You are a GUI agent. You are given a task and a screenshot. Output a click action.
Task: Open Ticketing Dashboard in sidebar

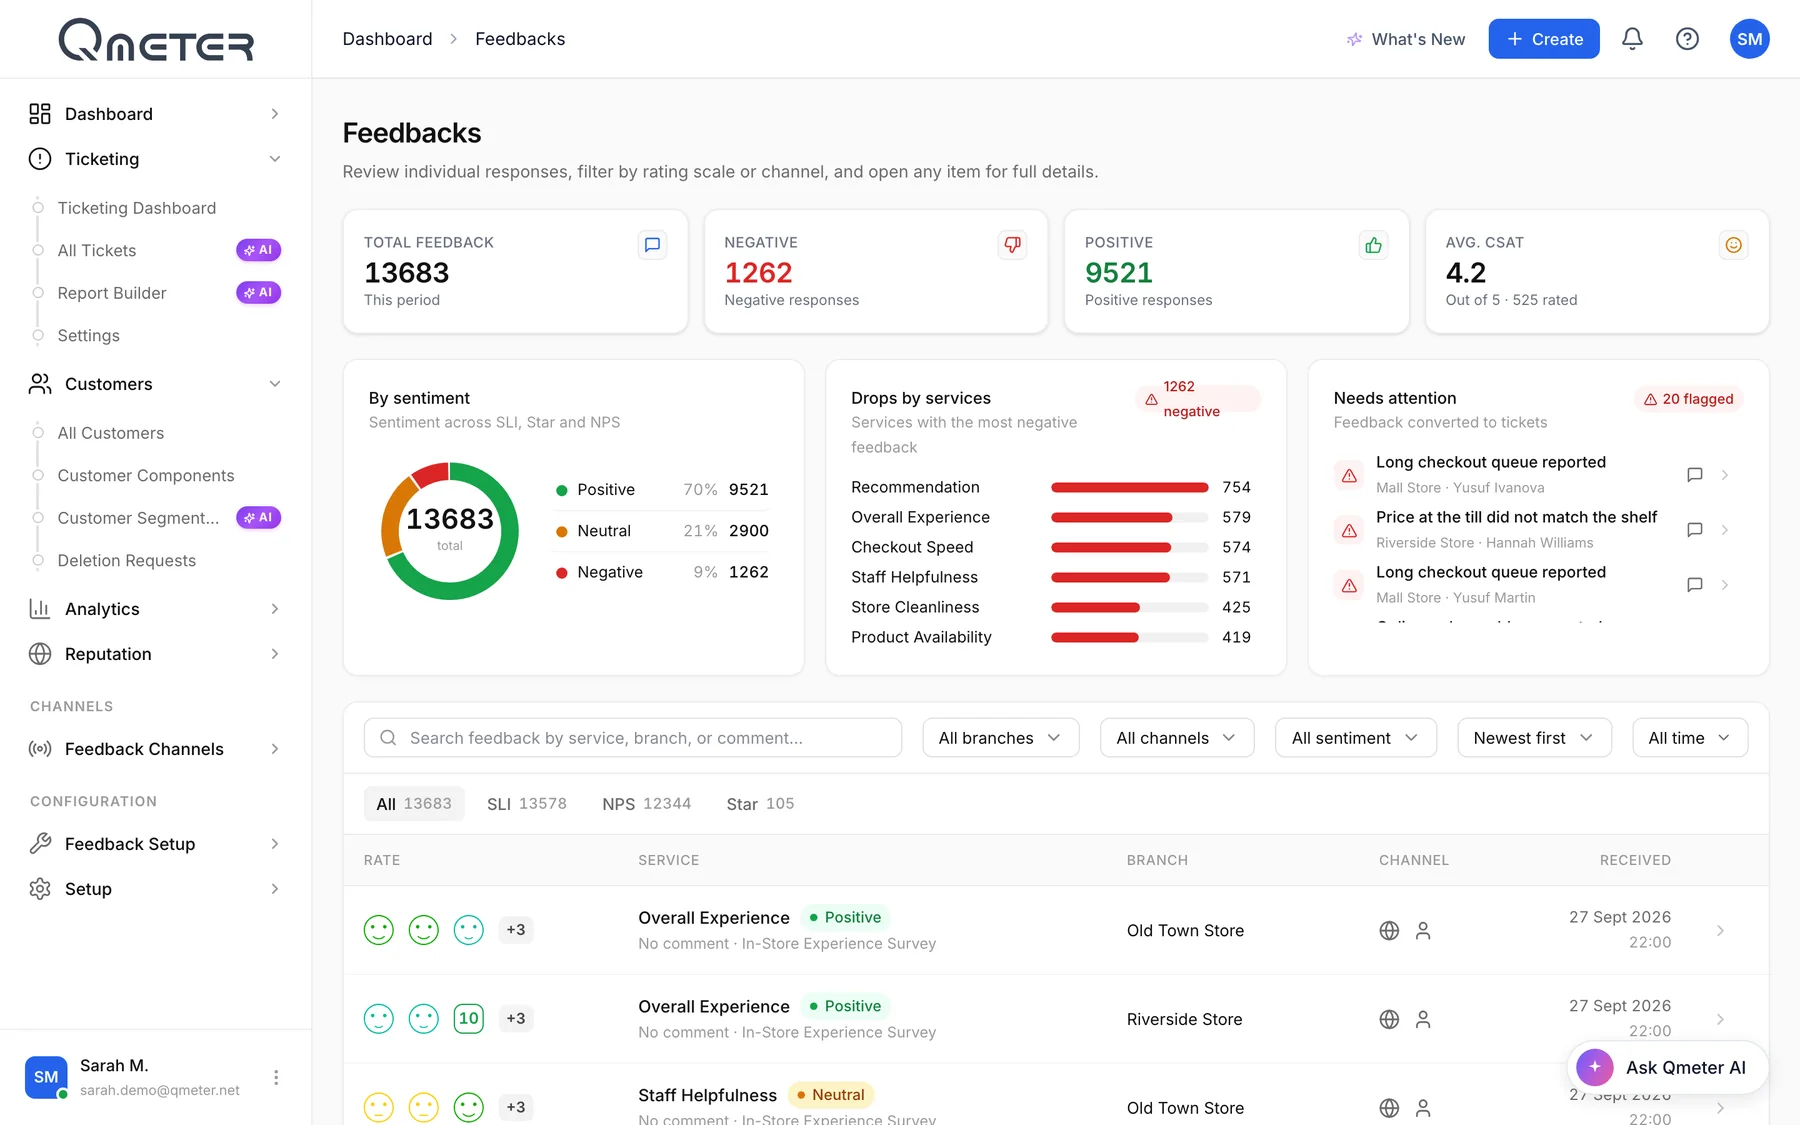pyautogui.click(x=137, y=208)
